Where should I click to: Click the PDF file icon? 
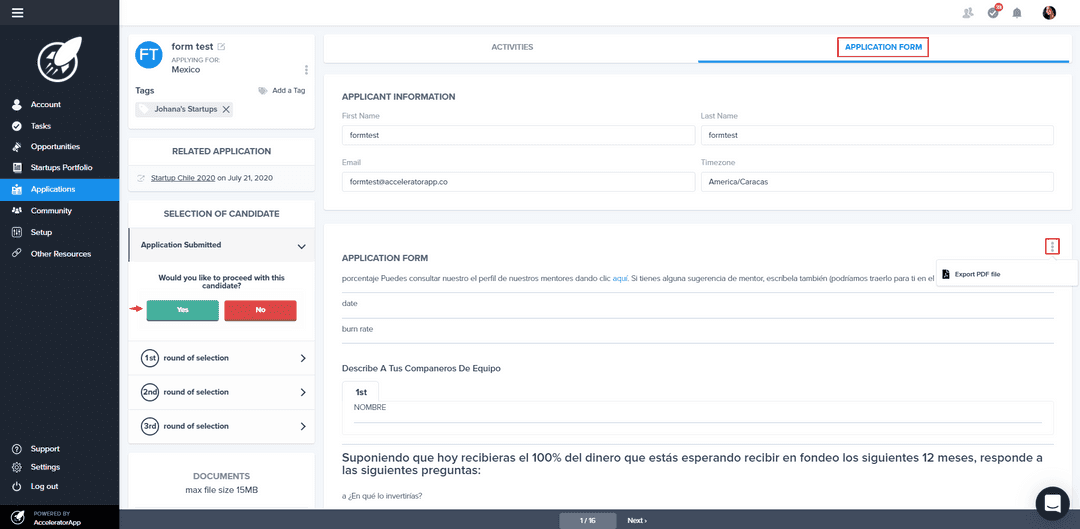click(x=946, y=274)
